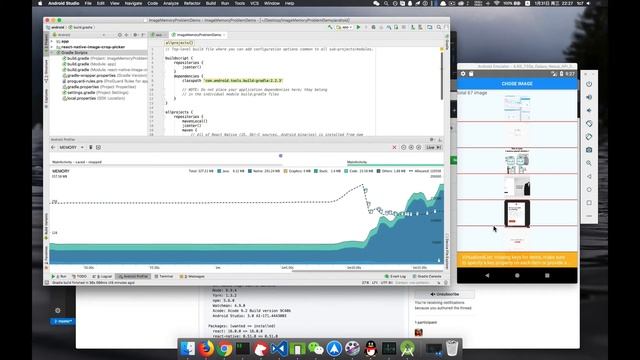Select first image thumbnail in emulator list
640x360 pixels.
pos(517,108)
